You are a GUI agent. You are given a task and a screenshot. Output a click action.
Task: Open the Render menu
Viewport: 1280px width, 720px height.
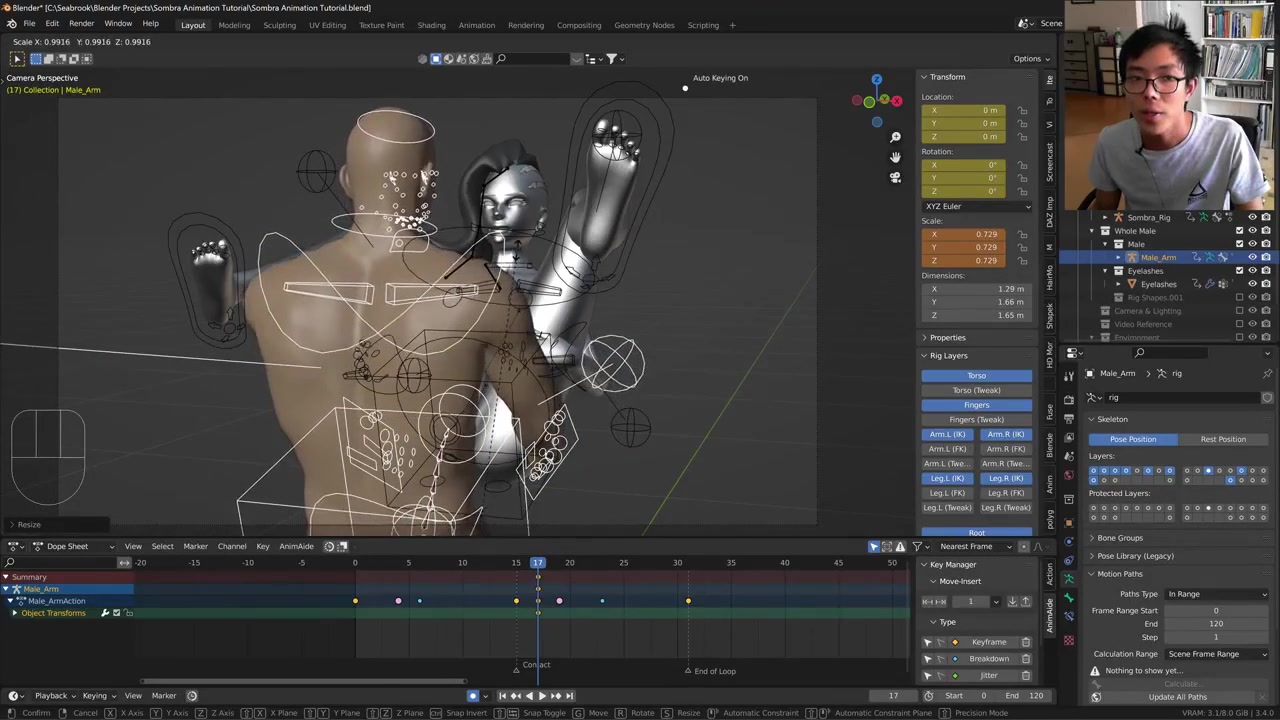click(x=81, y=23)
